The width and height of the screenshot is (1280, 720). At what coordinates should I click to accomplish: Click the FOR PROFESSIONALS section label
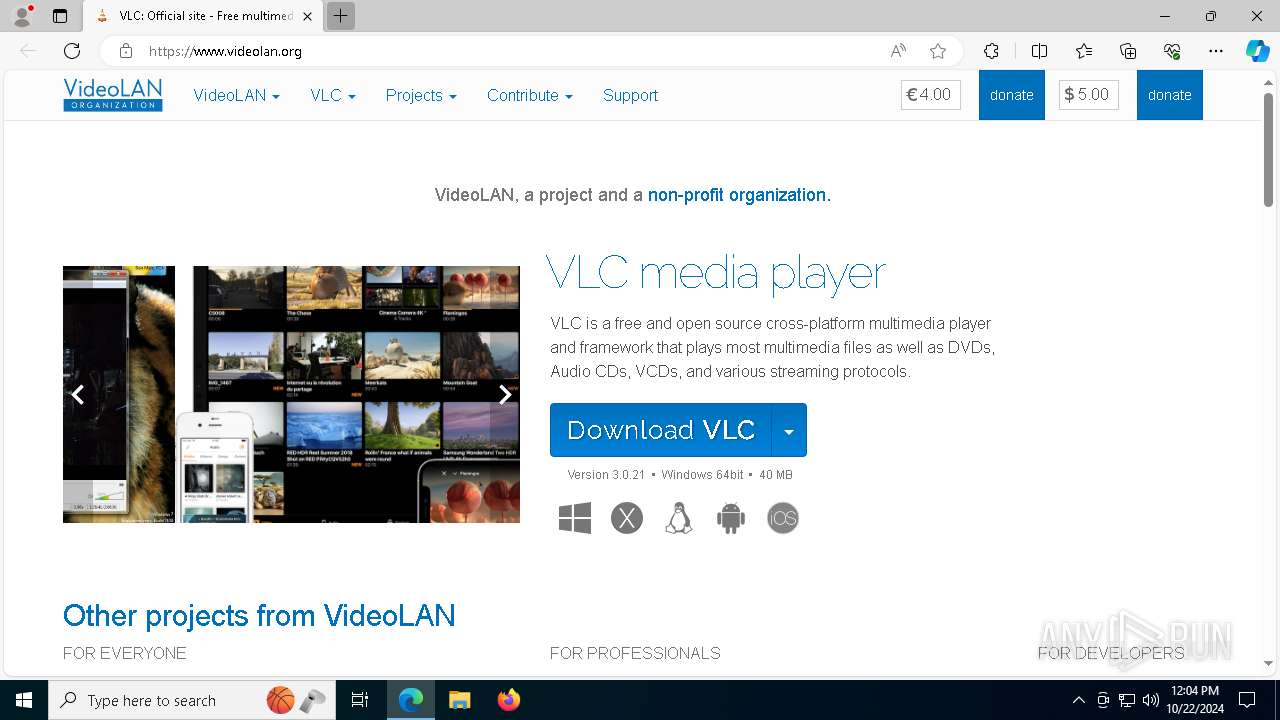pos(635,653)
